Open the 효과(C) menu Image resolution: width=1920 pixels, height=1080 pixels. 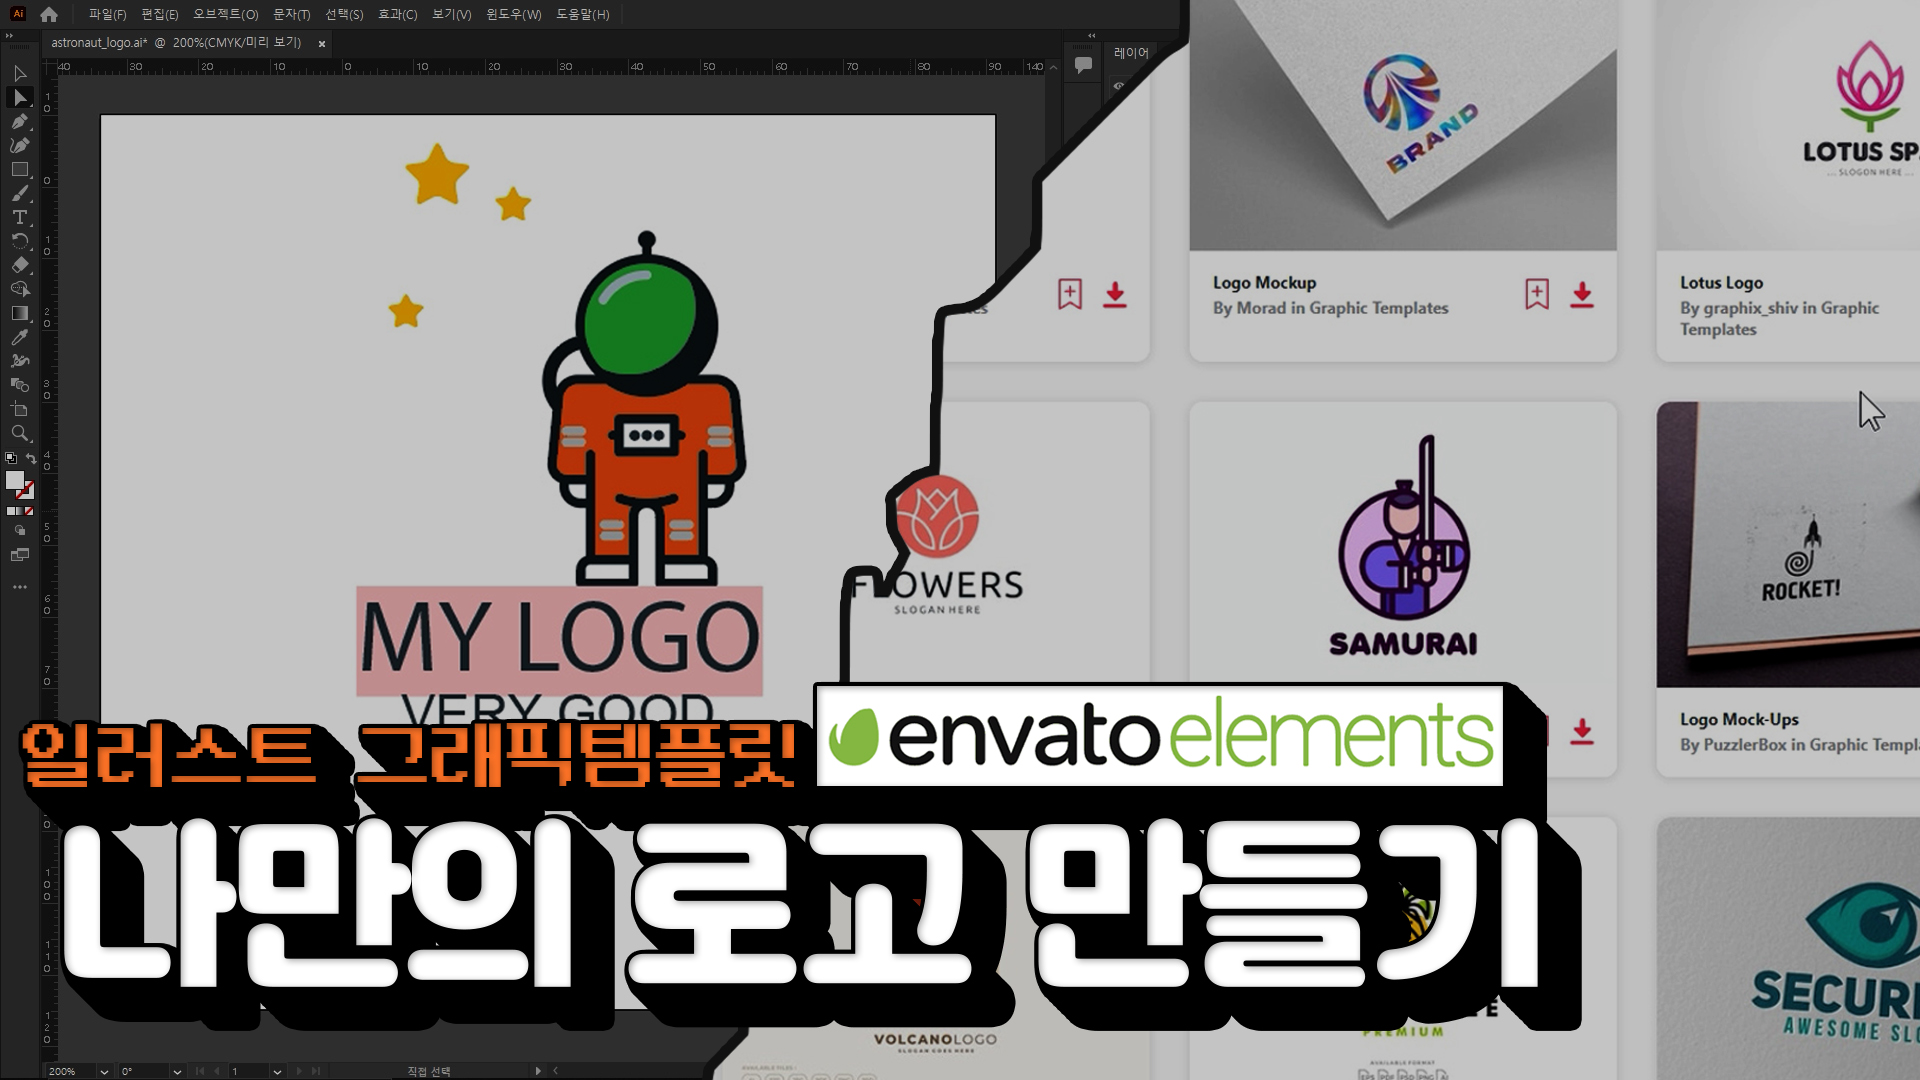[397, 14]
